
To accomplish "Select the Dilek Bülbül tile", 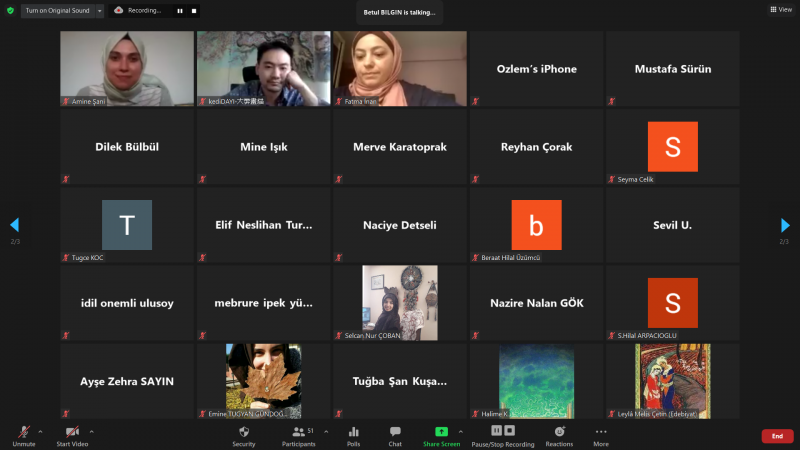I will click(x=127, y=147).
